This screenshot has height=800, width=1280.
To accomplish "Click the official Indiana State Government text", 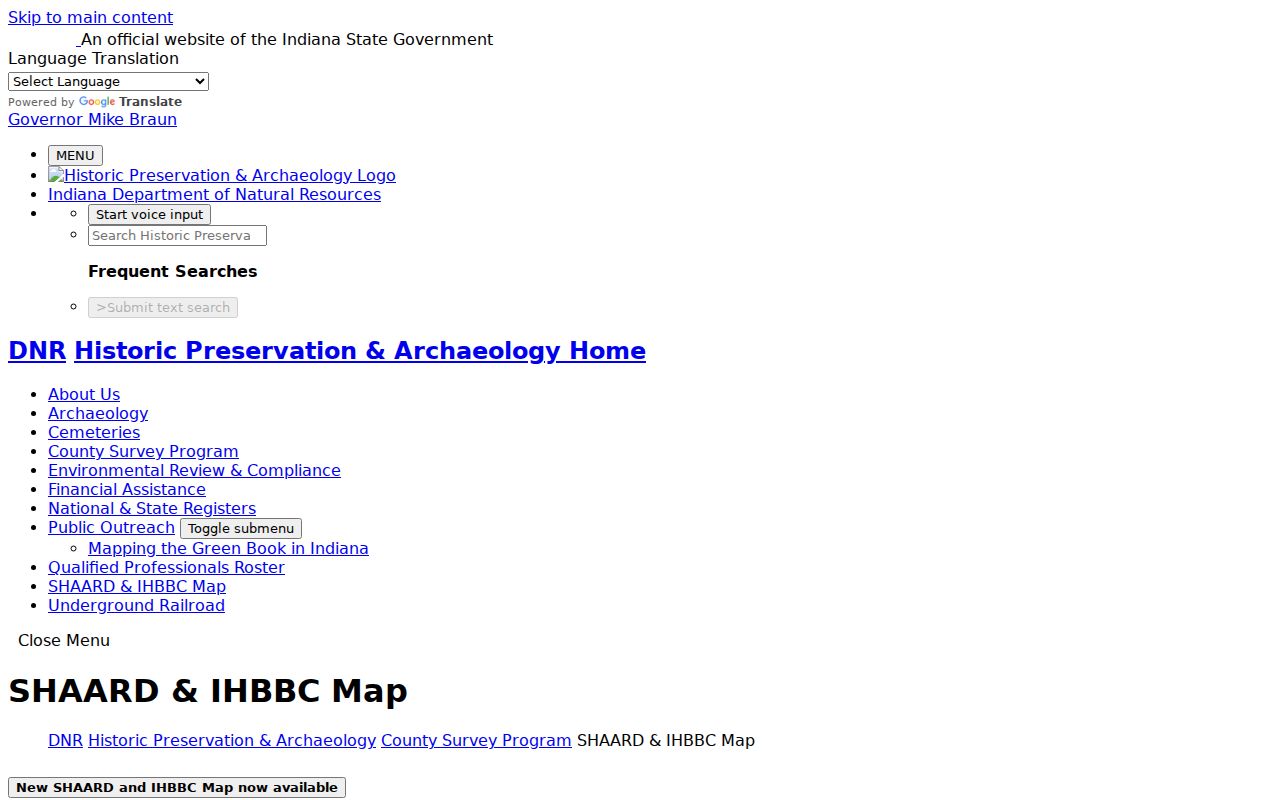I will [x=287, y=39].
